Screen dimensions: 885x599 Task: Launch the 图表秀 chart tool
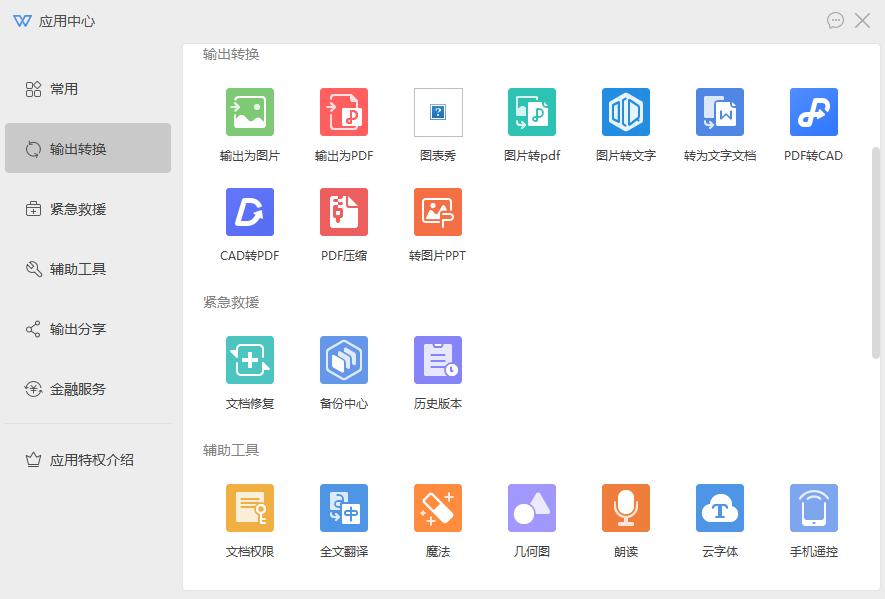pos(437,122)
